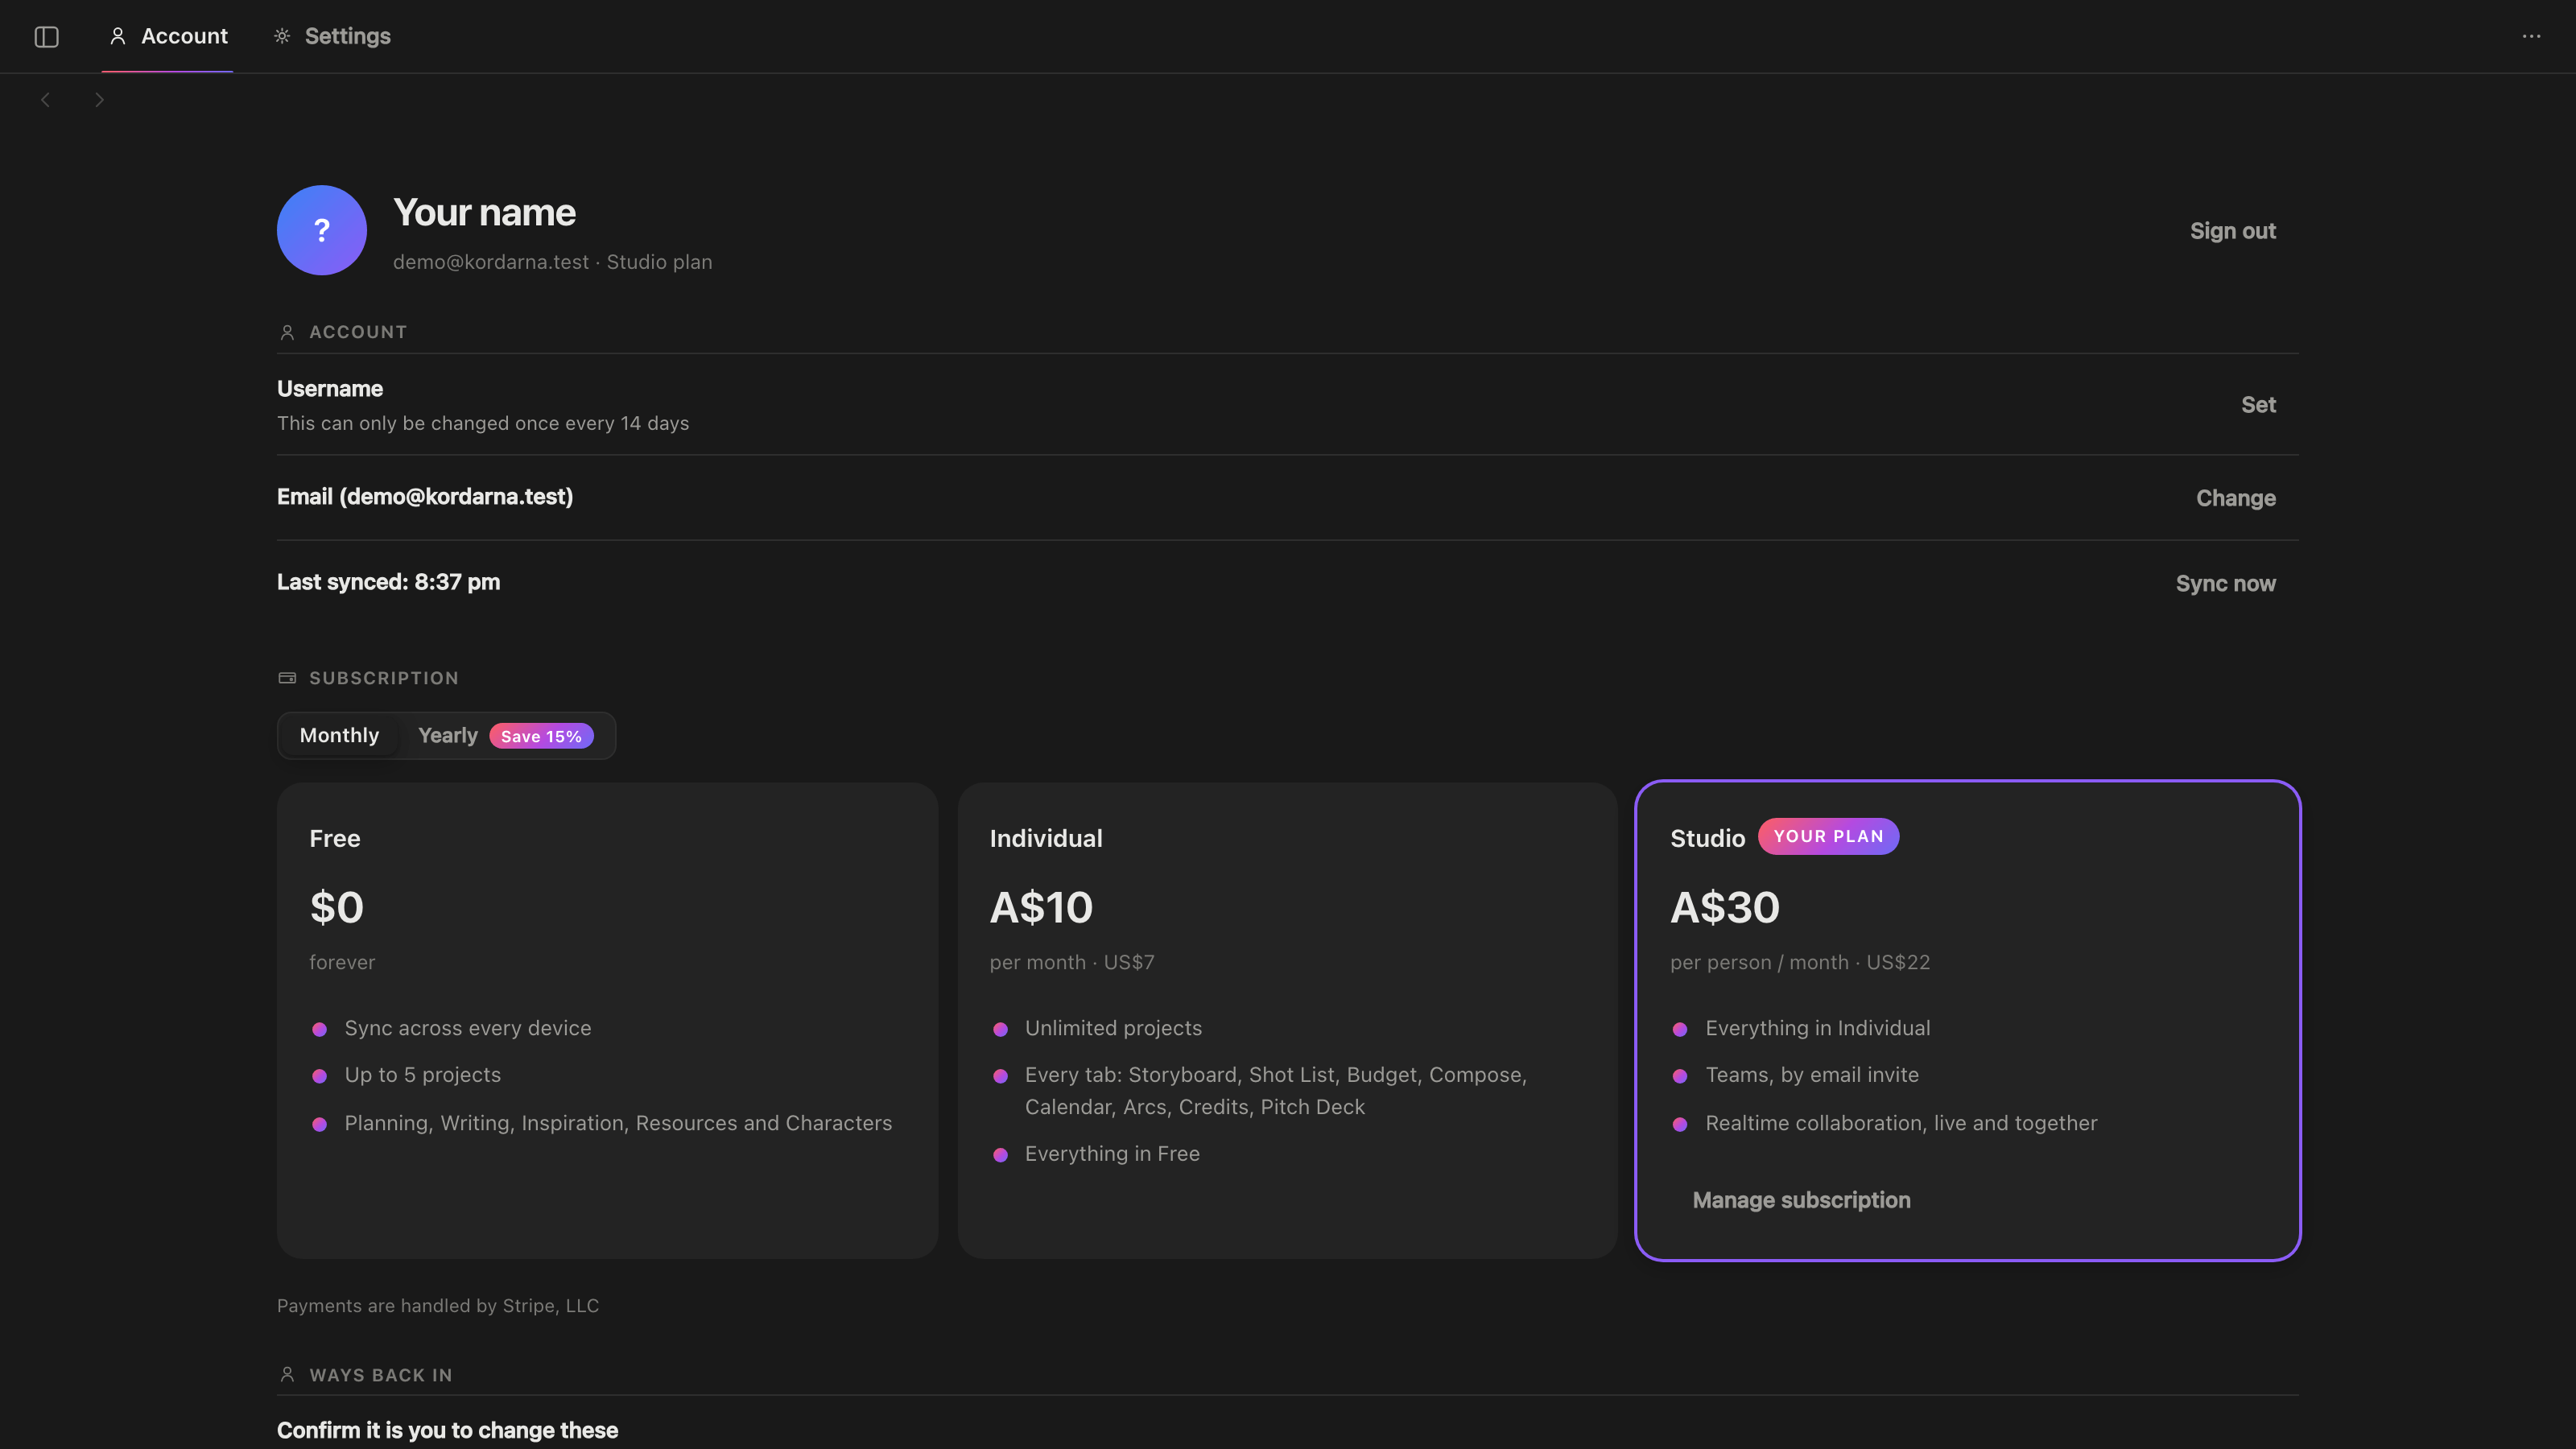The height and width of the screenshot is (1449, 2576).
Task: Click 'per month · US$7' text
Action: click(x=1072, y=963)
